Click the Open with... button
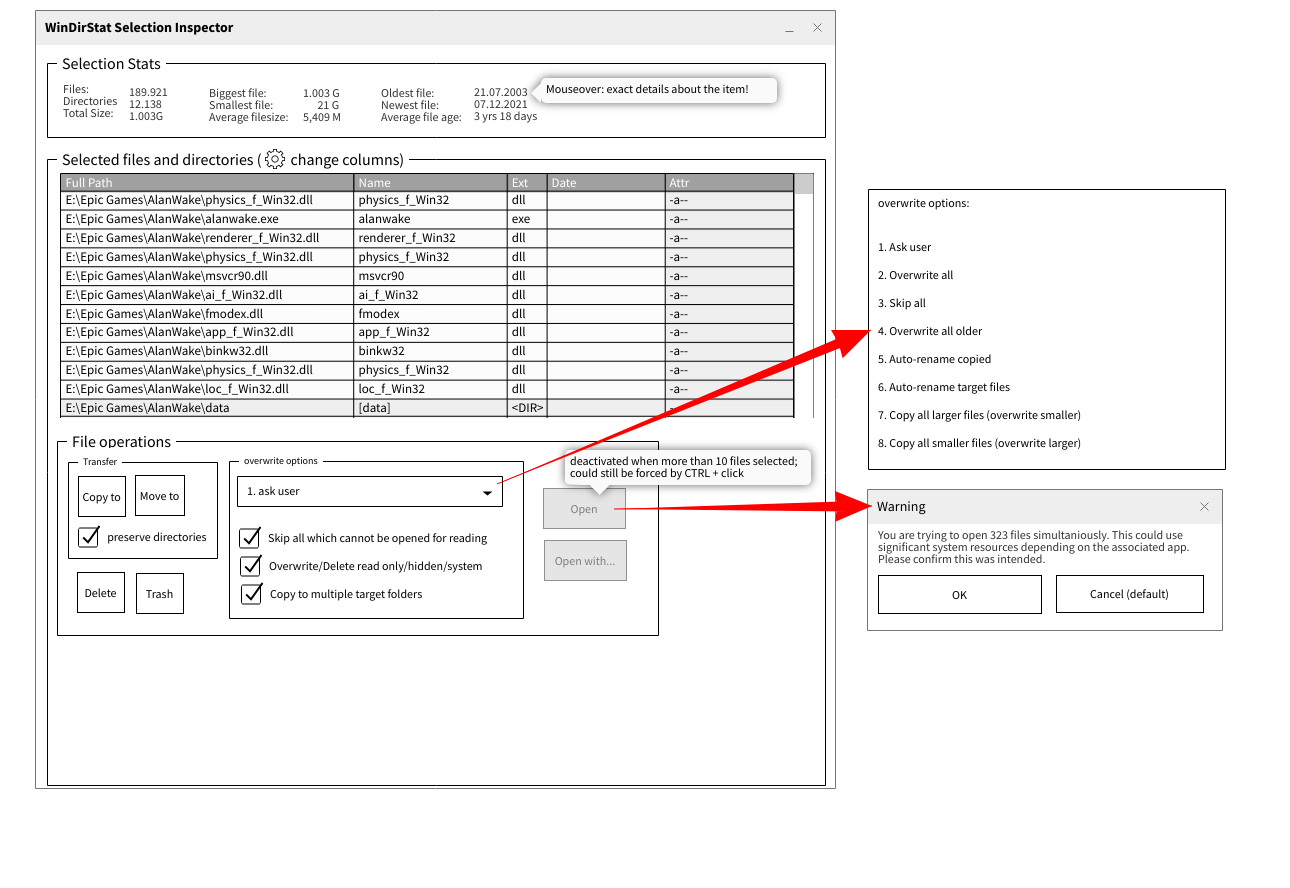The width and height of the screenshot is (1290, 888). pyautogui.click(x=585, y=561)
